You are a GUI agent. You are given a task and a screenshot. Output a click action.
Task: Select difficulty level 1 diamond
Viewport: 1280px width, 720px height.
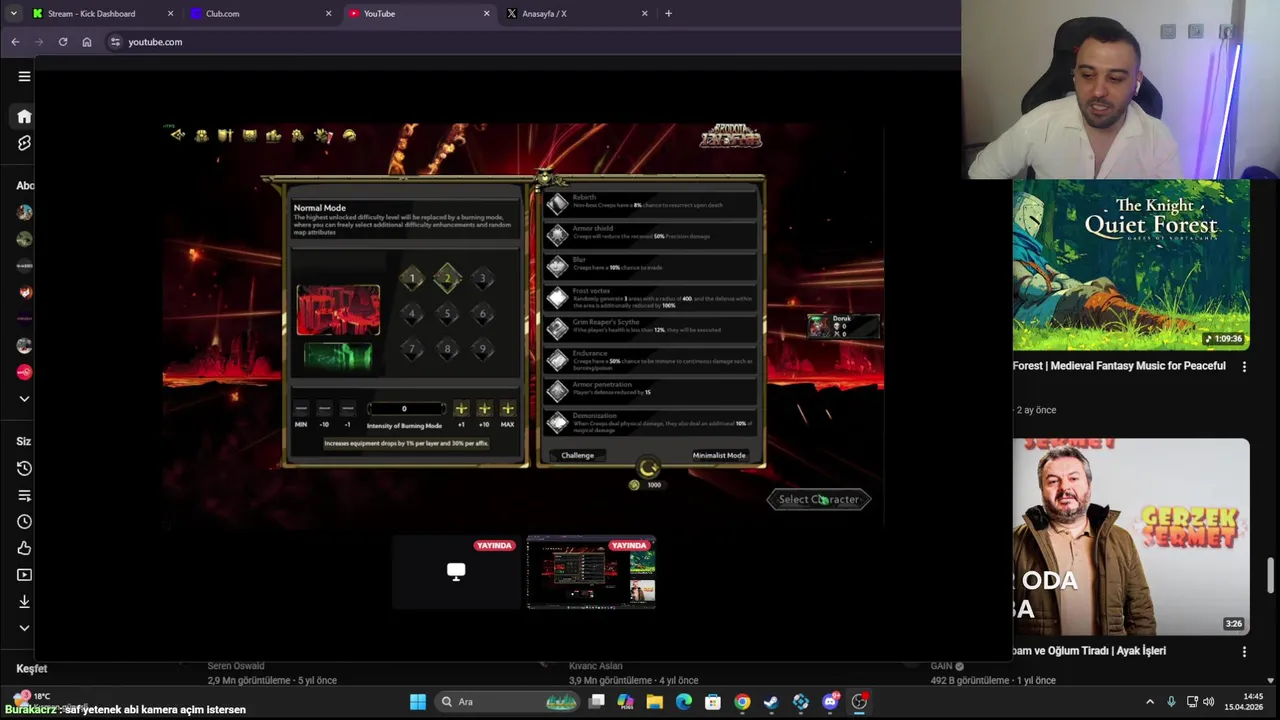412,278
